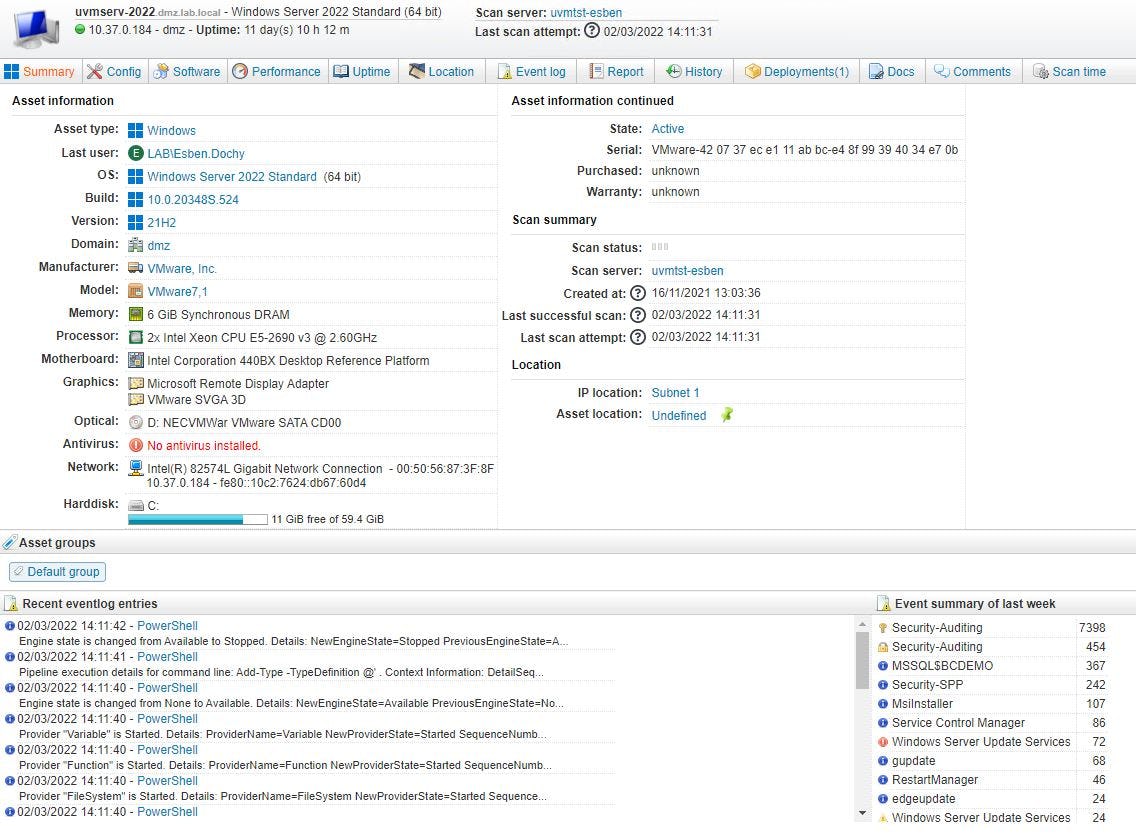This screenshot has width=1136, height=834.
Task: Select the gupdate event summary row
Action: (x=991, y=761)
